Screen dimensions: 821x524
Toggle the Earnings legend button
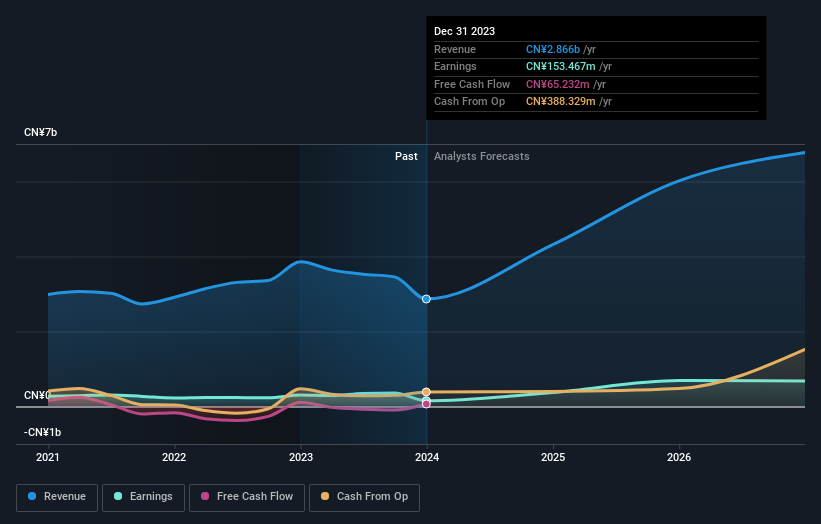[143, 497]
